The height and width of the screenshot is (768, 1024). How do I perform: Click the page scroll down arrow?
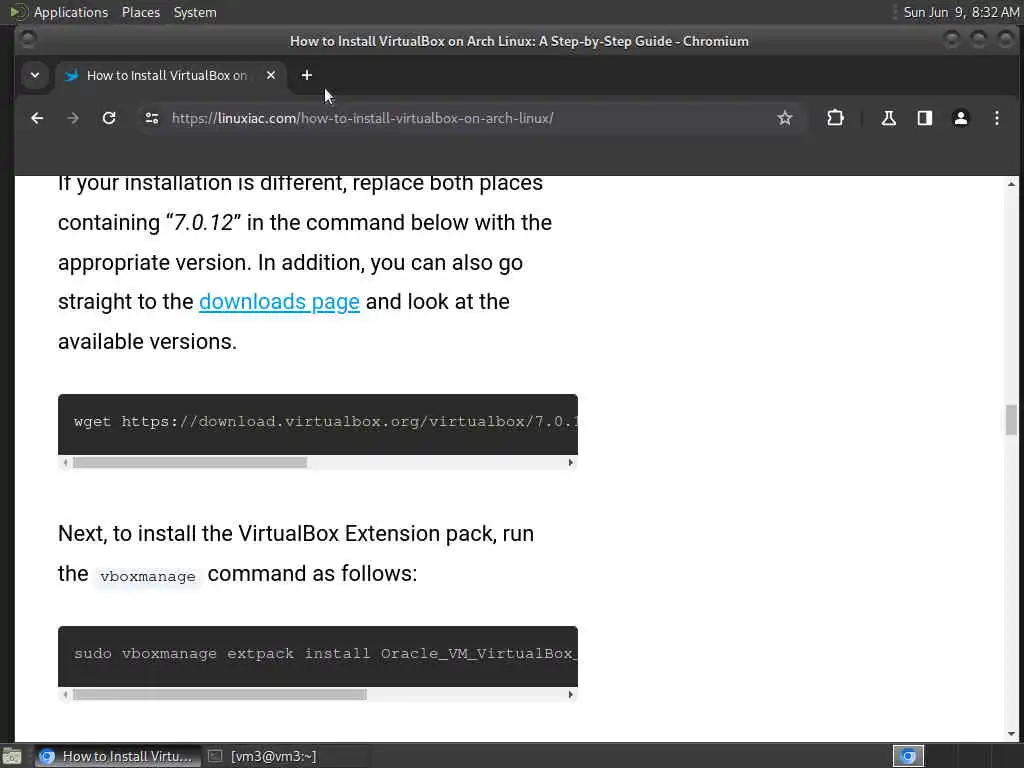click(1011, 733)
